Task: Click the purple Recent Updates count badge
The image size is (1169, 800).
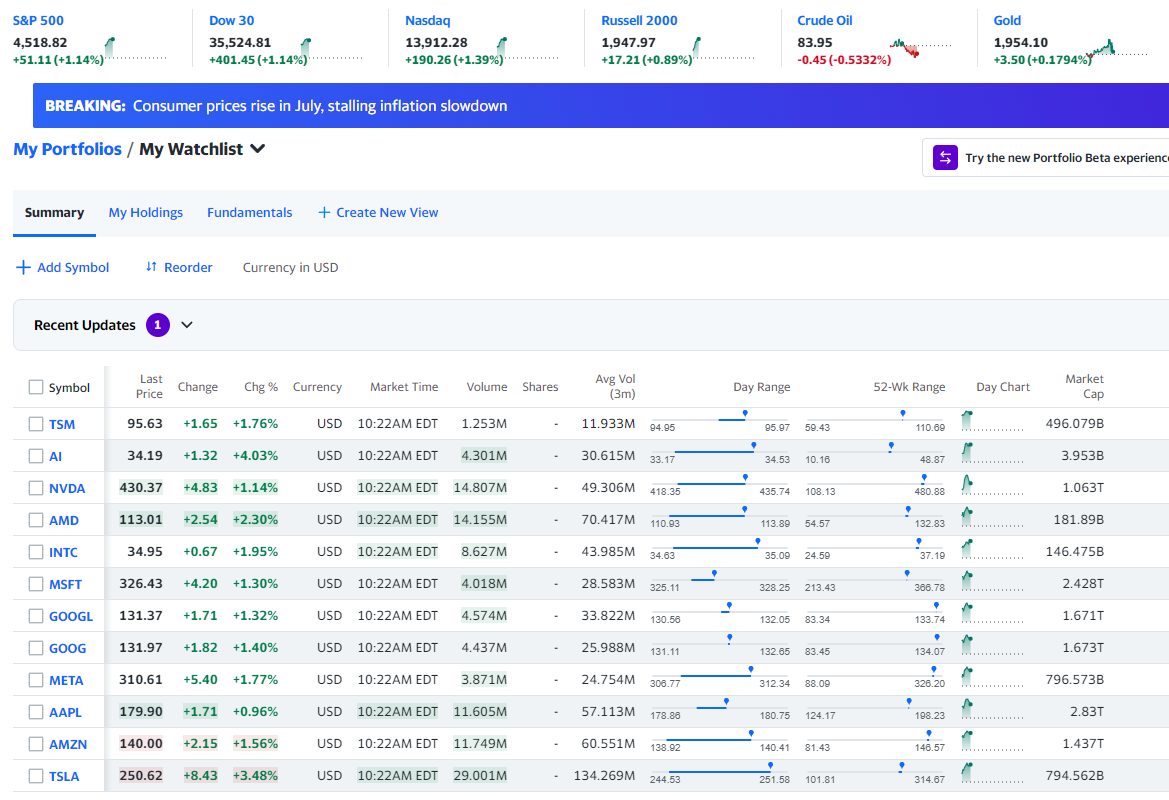Action: click(x=157, y=325)
